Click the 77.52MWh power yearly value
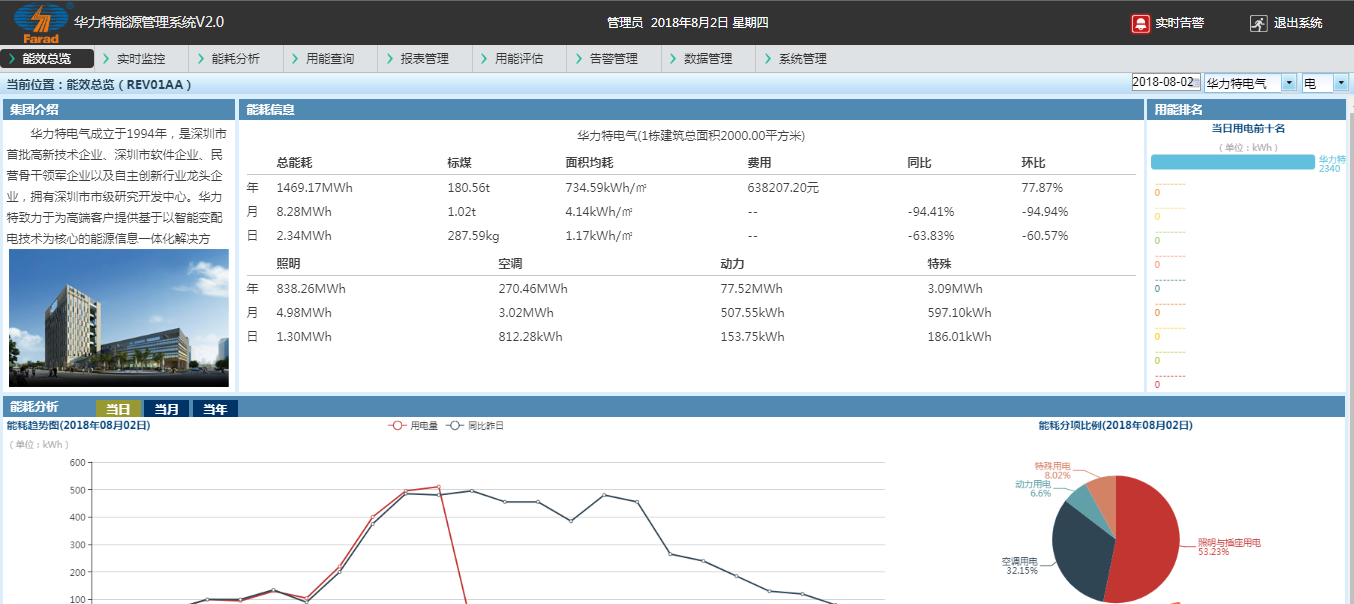Screen dimensions: 1354x604 point(752,288)
